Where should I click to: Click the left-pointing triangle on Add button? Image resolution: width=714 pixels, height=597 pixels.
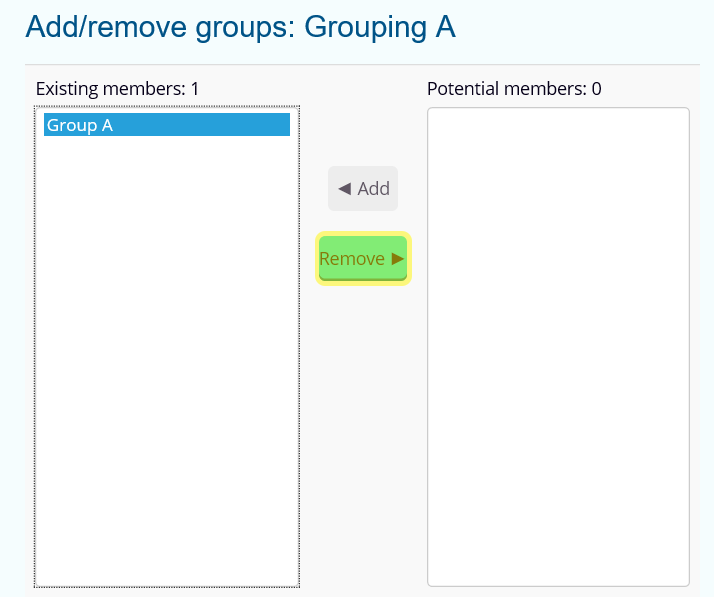click(x=344, y=189)
